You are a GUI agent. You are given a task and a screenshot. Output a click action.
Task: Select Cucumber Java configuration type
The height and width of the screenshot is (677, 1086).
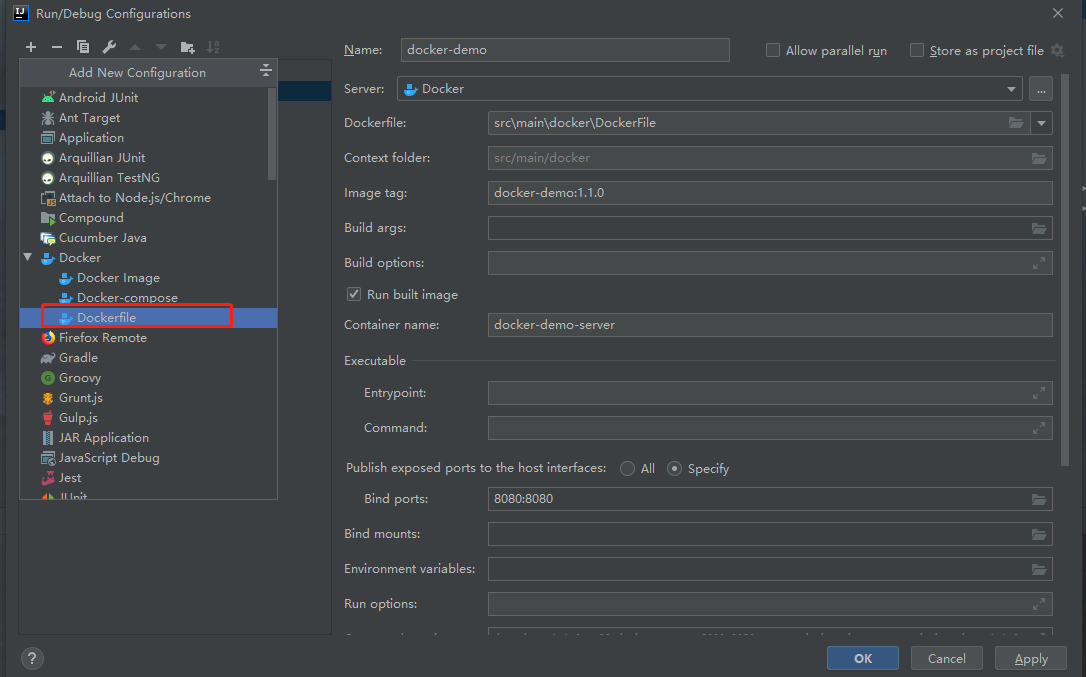click(x=94, y=238)
